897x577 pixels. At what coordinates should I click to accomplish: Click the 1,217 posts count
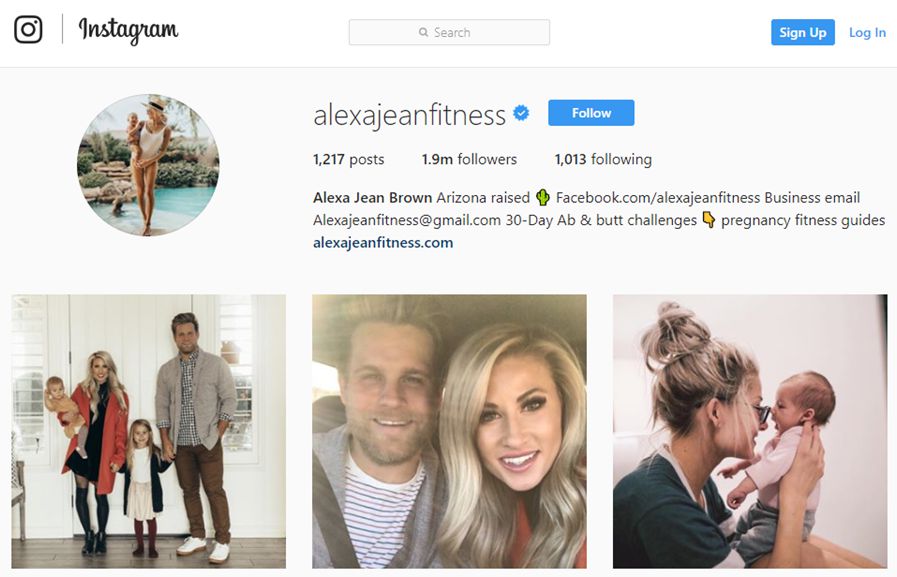(x=348, y=159)
